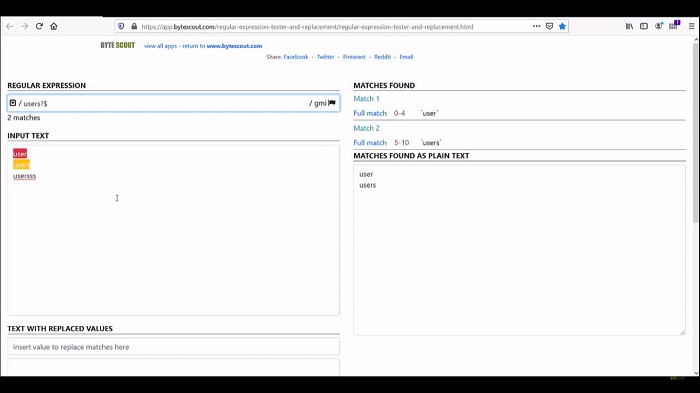The image size is (700, 393).
Task: Click the page vertical scrollbar
Action: pos(696,134)
